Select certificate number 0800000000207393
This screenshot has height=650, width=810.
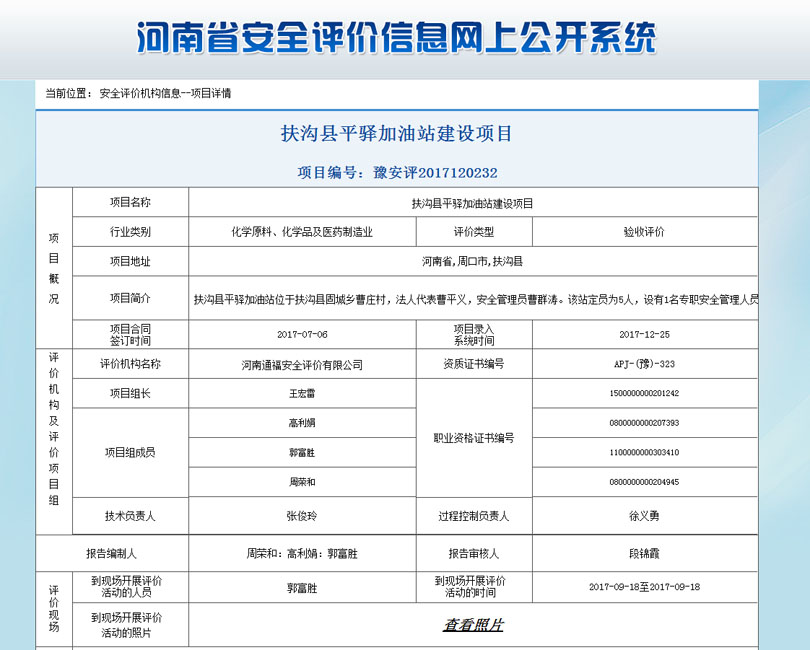click(x=645, y=423)
